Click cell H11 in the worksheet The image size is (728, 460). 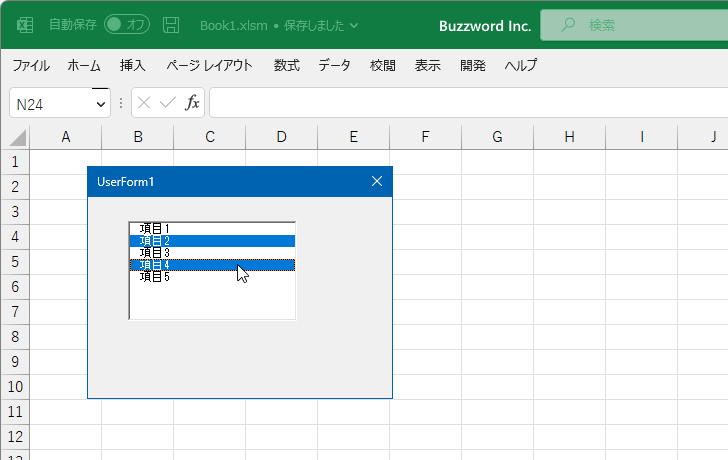[570, 412]
